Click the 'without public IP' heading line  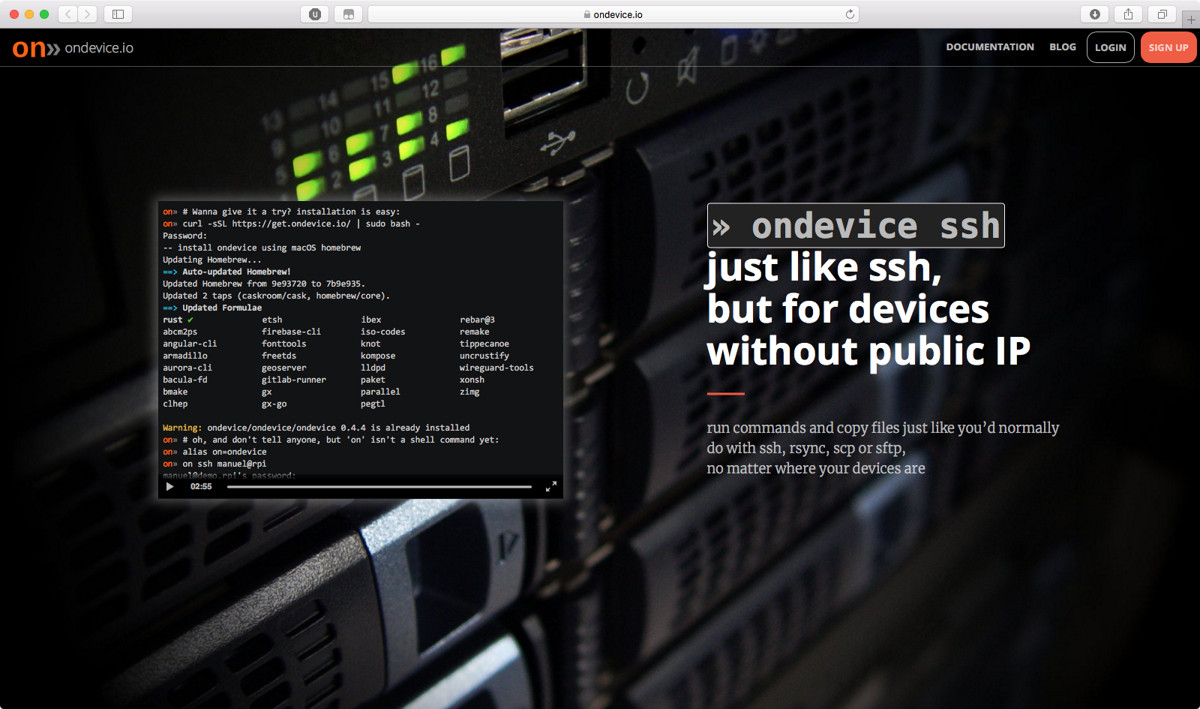pyautogui.click(x=868, y=350)
